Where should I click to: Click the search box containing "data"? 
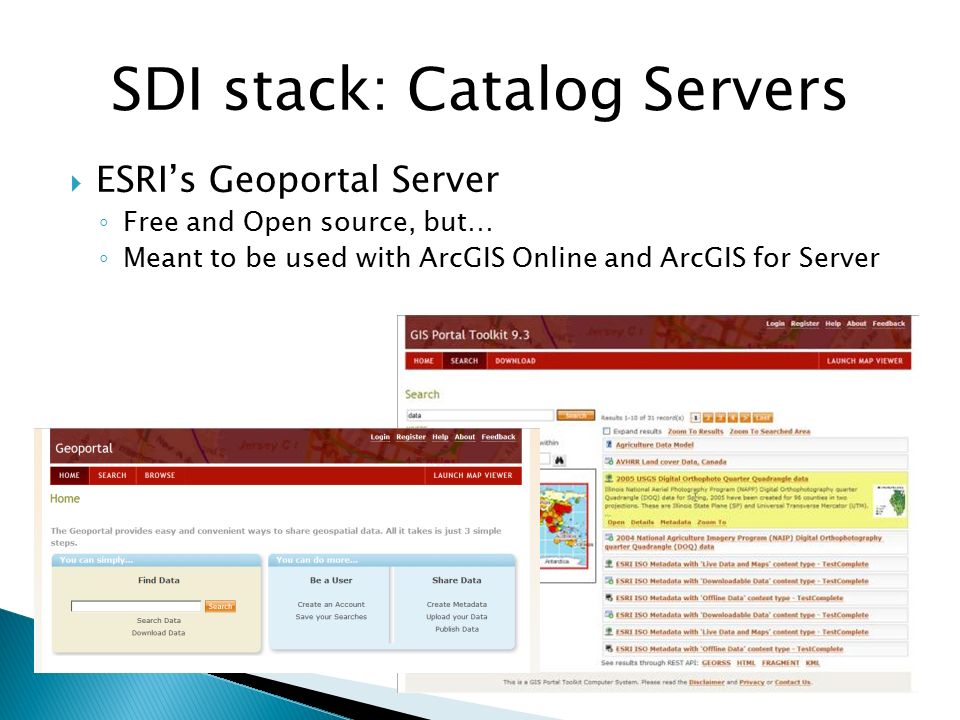[x=479, y=416]
